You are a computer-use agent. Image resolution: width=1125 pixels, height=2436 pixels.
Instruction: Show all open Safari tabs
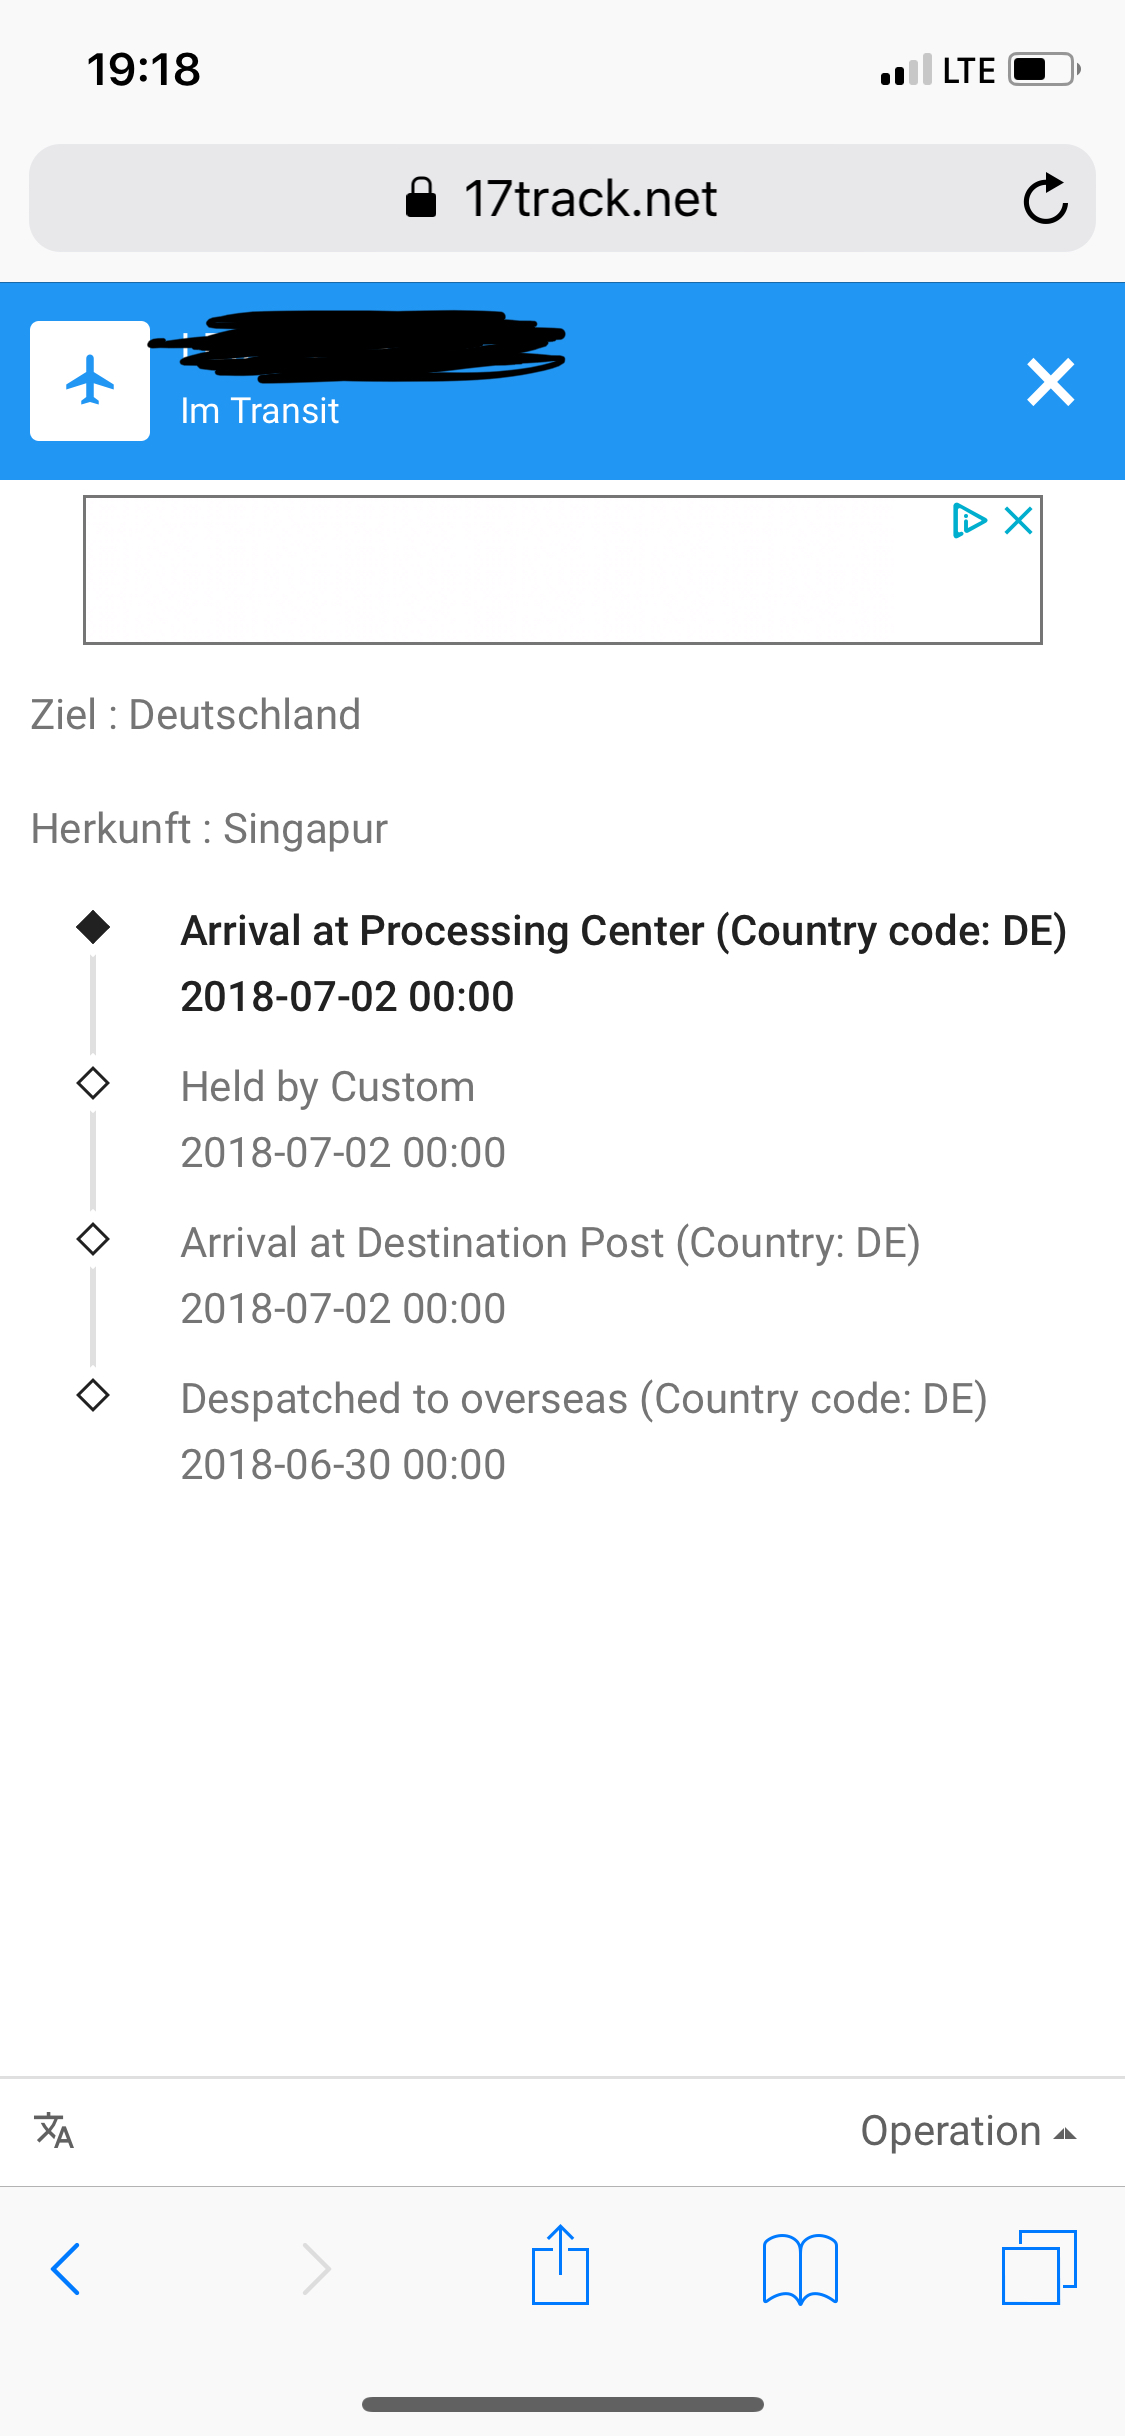point(1038,2267)
